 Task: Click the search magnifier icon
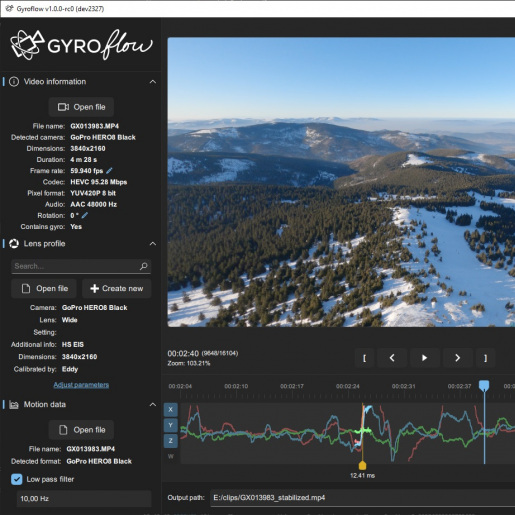tap(143, 266)
